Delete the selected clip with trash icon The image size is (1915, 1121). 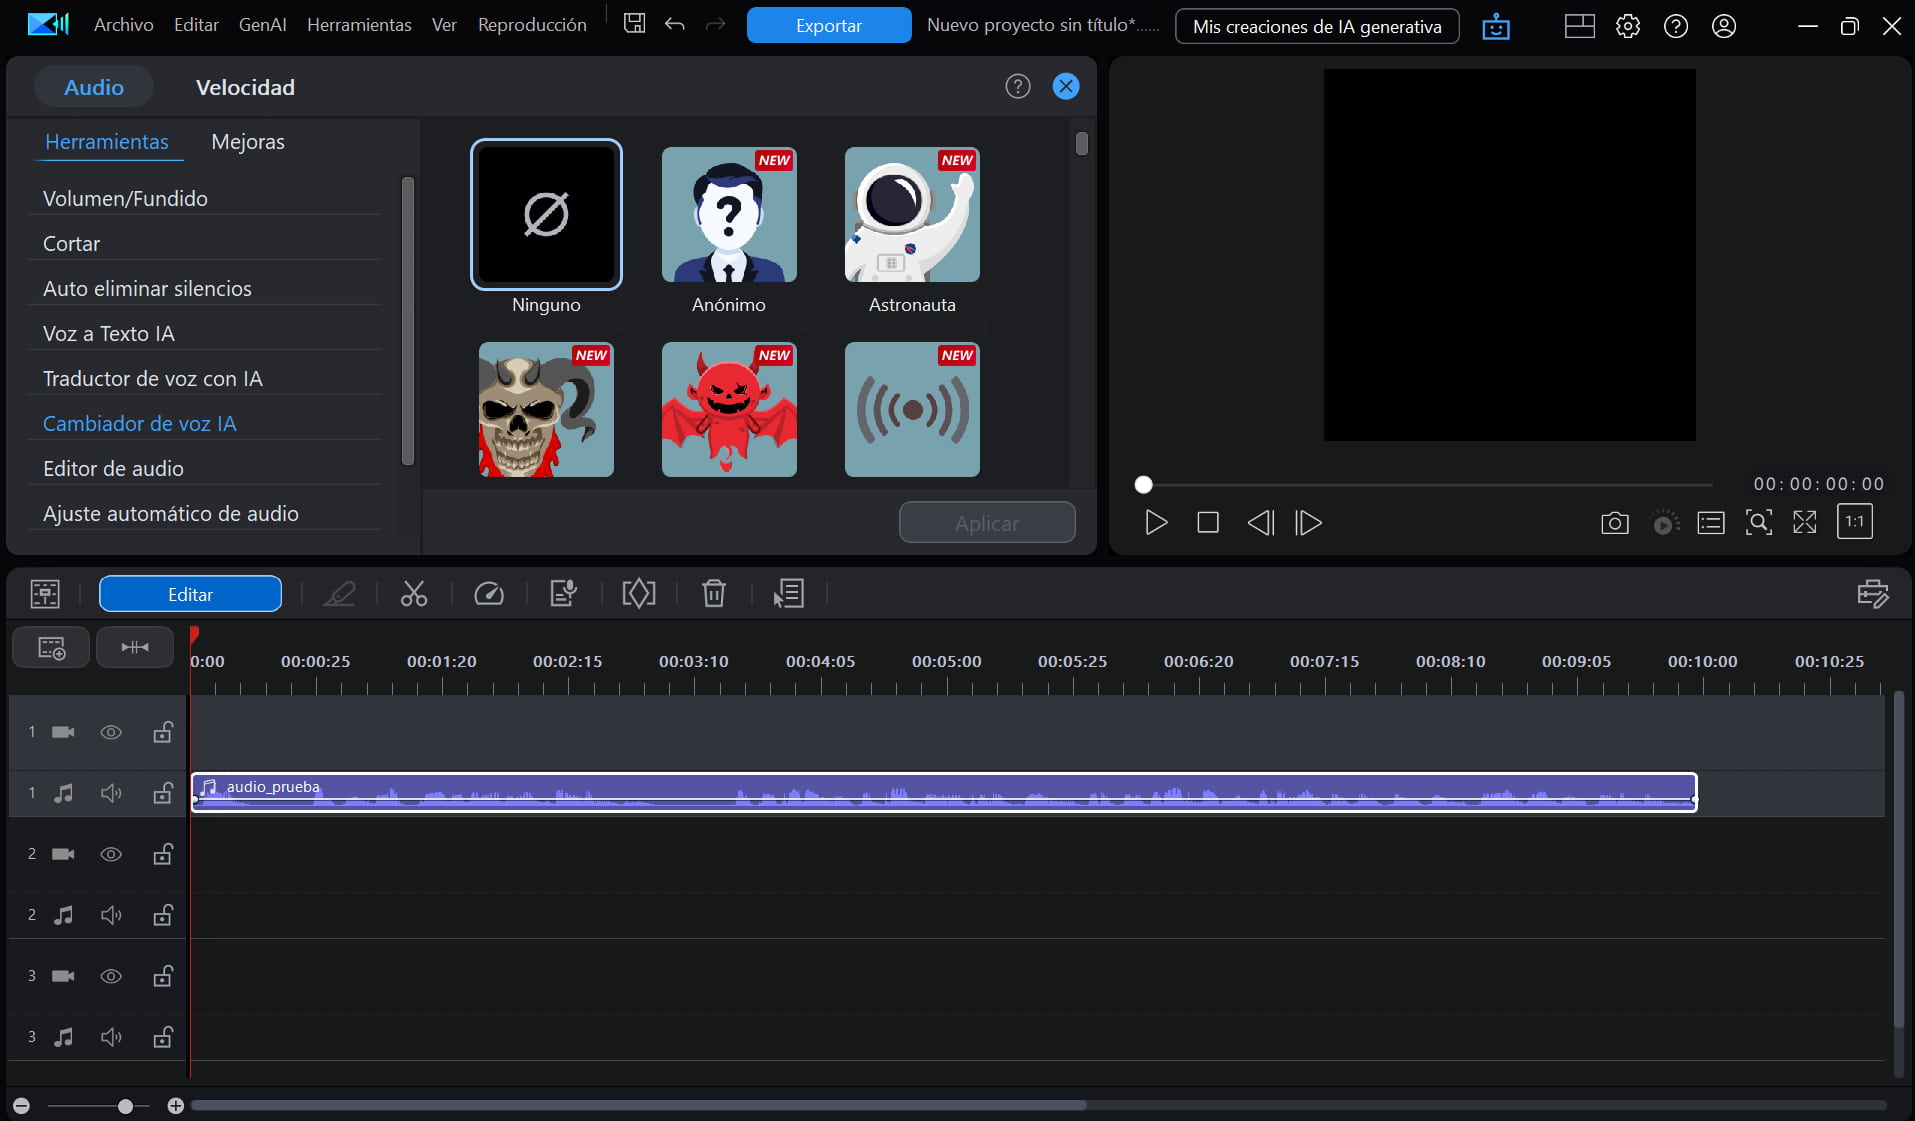(714, 594)
